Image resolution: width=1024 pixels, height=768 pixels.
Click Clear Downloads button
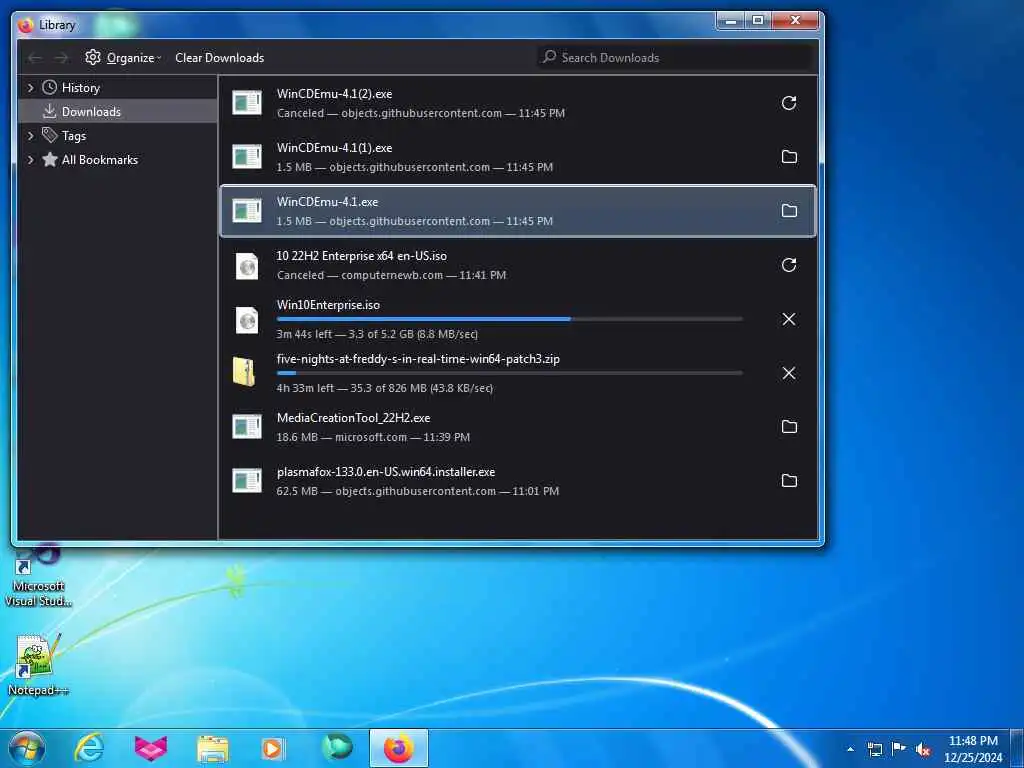pos(219,58)
